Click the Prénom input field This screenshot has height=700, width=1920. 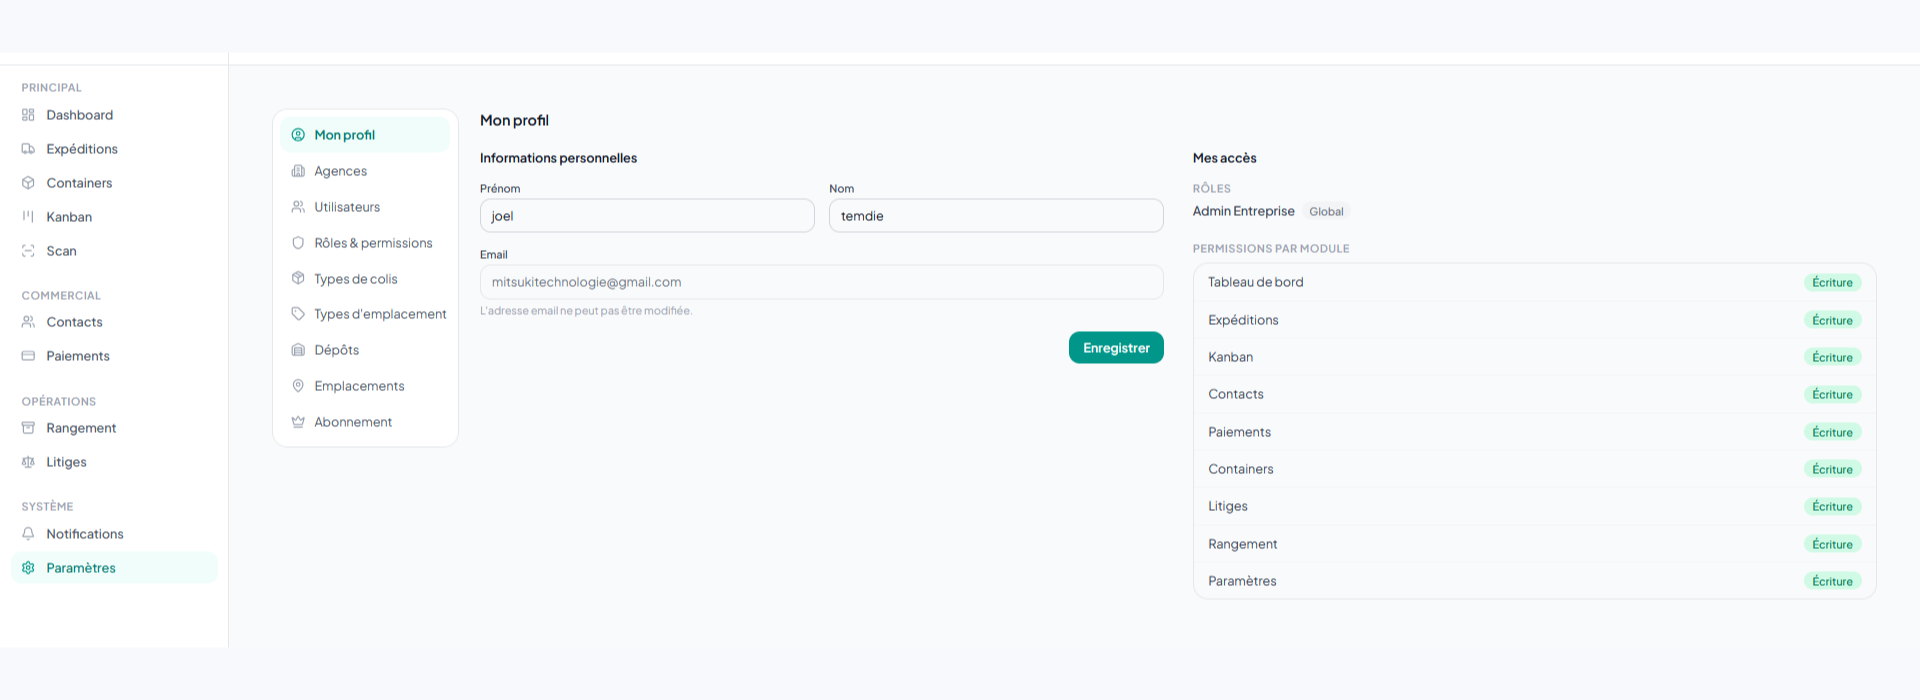(647, 216)
